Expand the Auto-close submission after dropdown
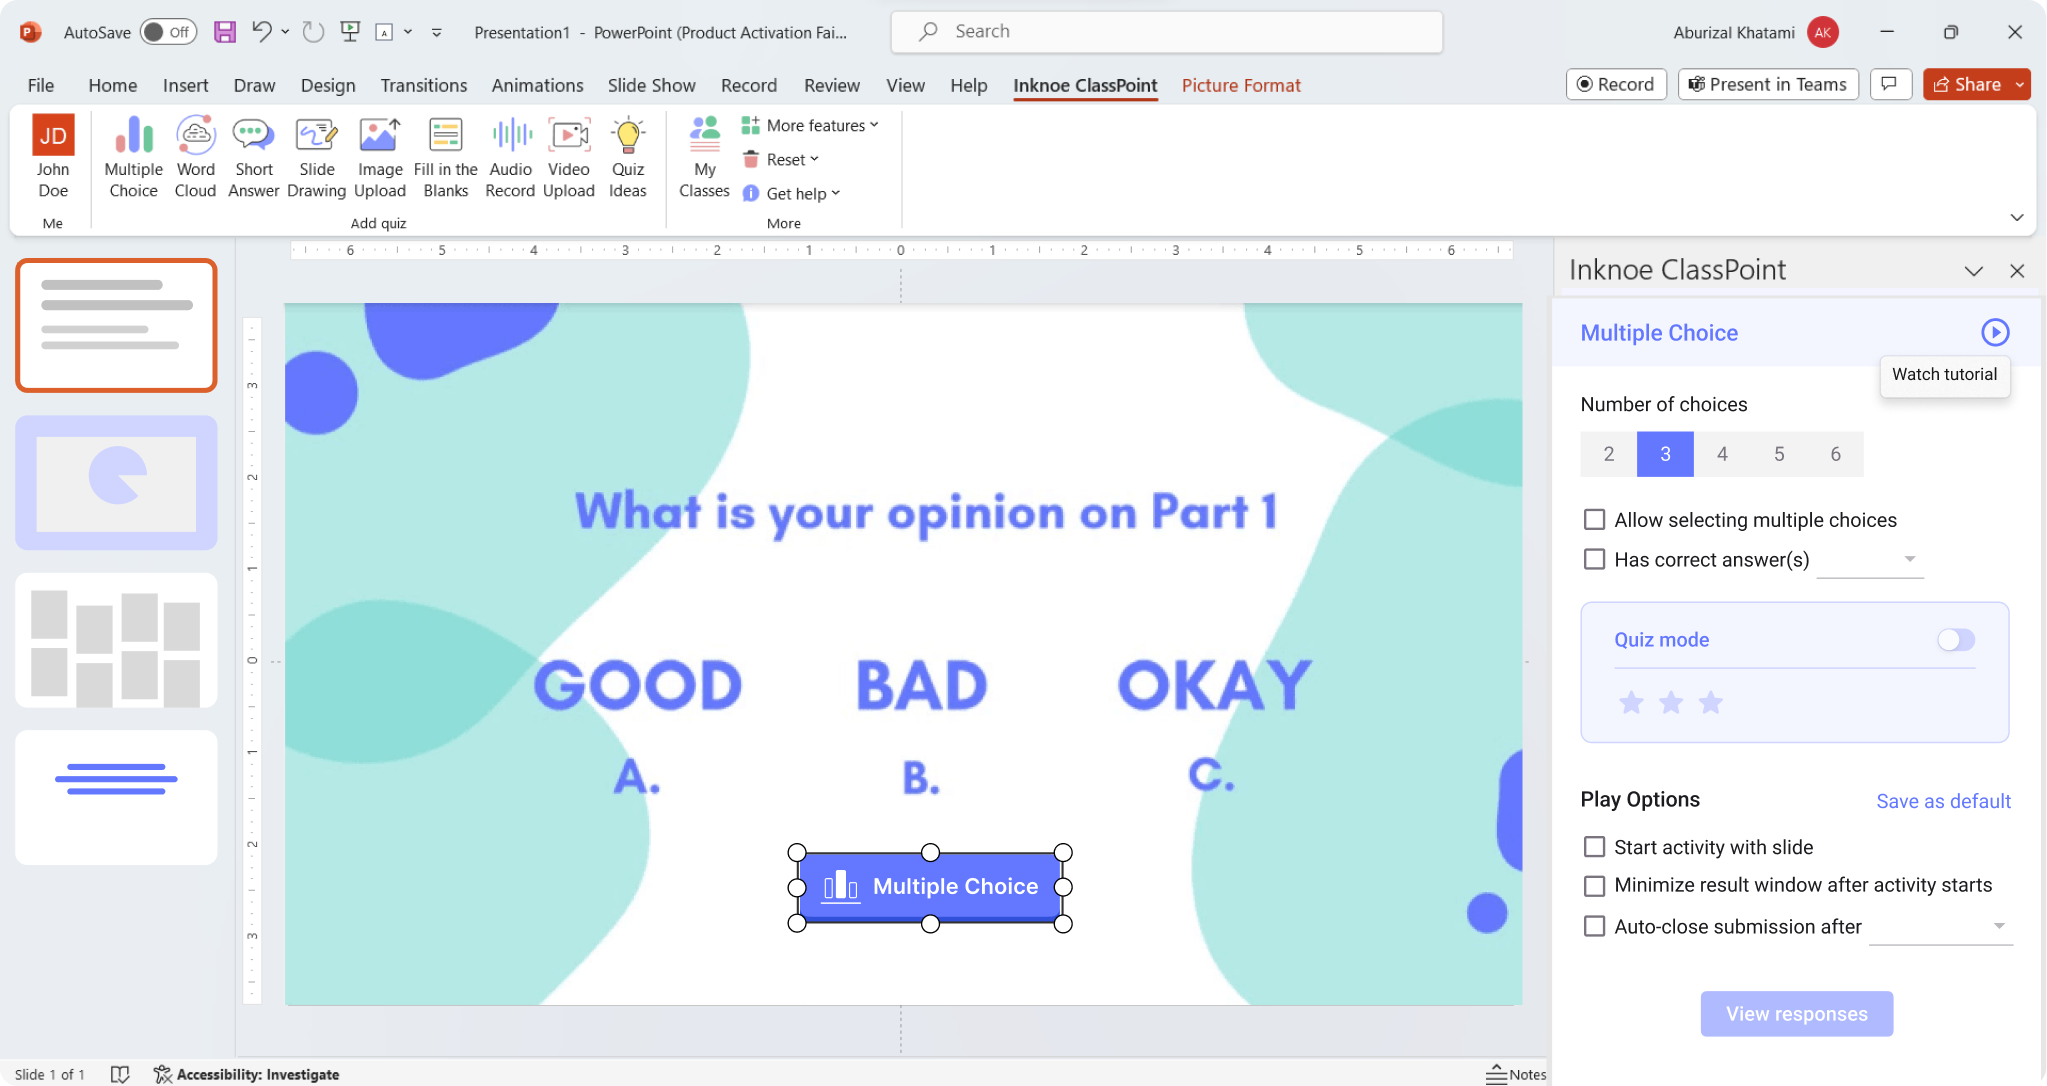Image resolution: width=2047 pixels, height=1086 pixels. (1999, 926)
